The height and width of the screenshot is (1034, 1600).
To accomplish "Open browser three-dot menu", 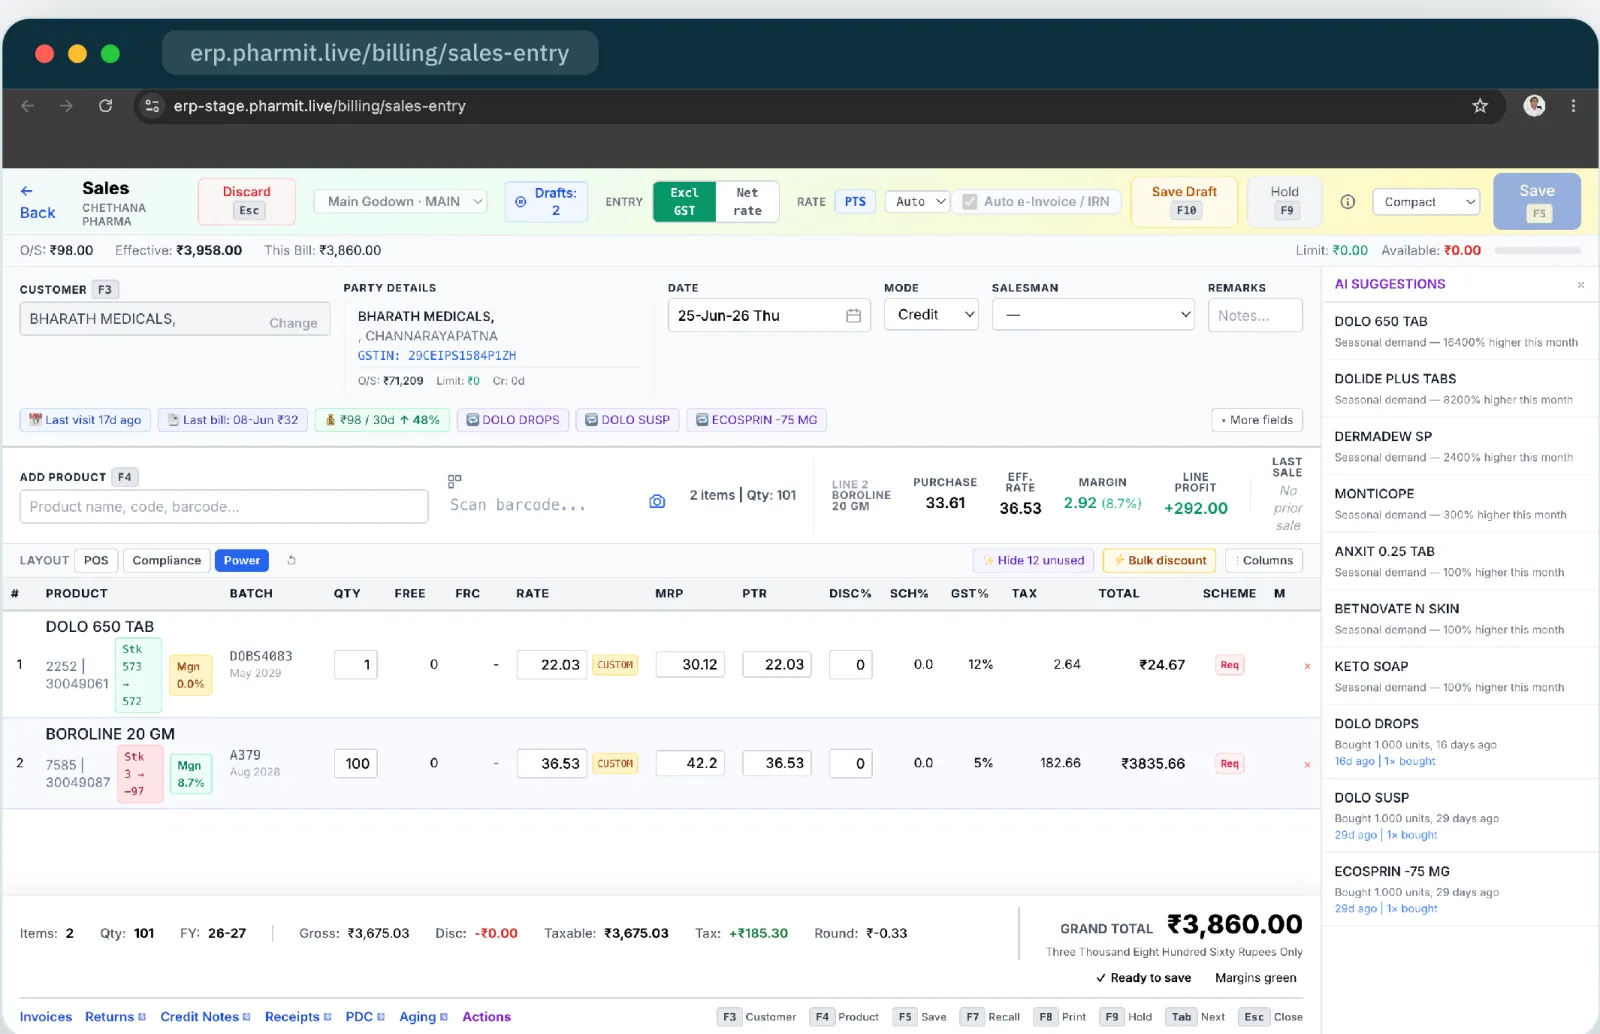I will (1573, 105).
